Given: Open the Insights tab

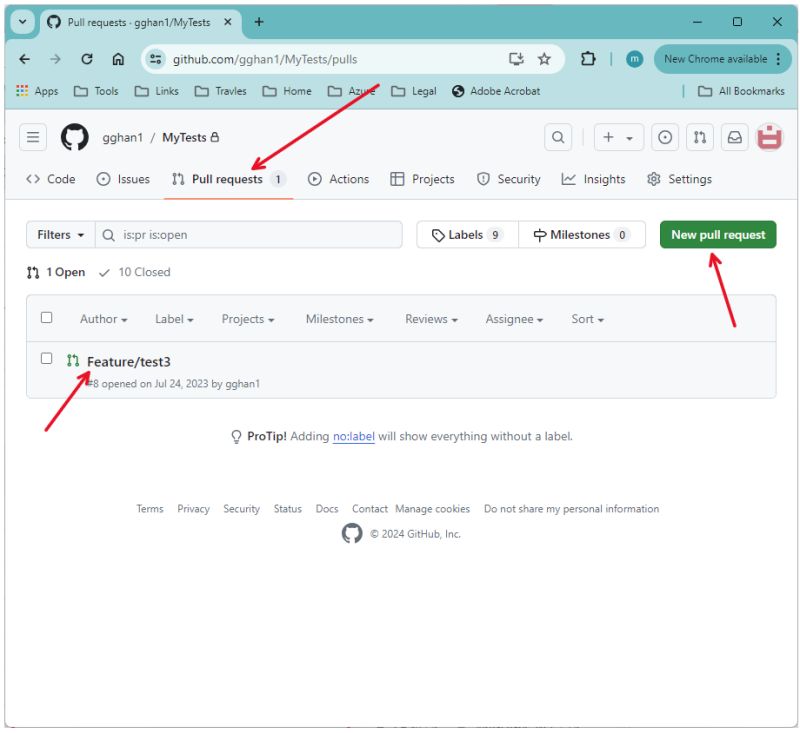Looking at the screenshot, I should pos(596,179).
